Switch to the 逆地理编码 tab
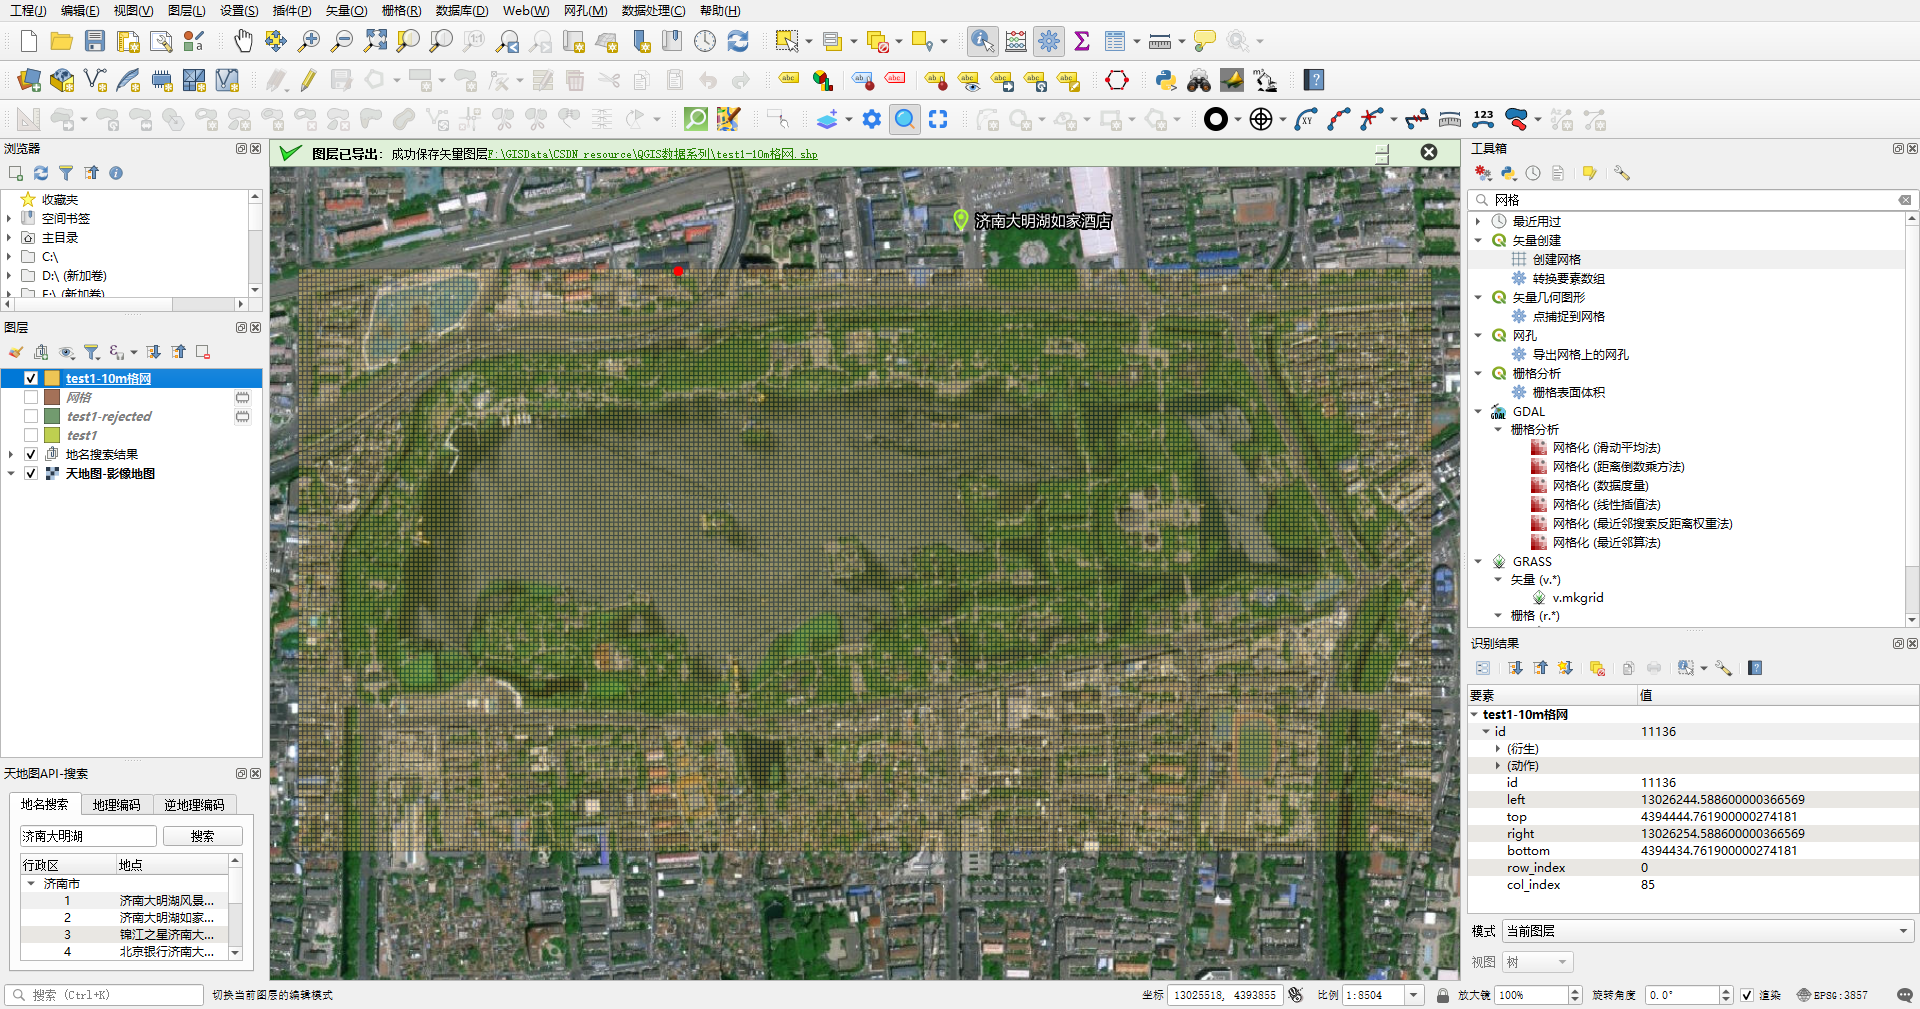1920x1009 pixels. pos(195,804)
